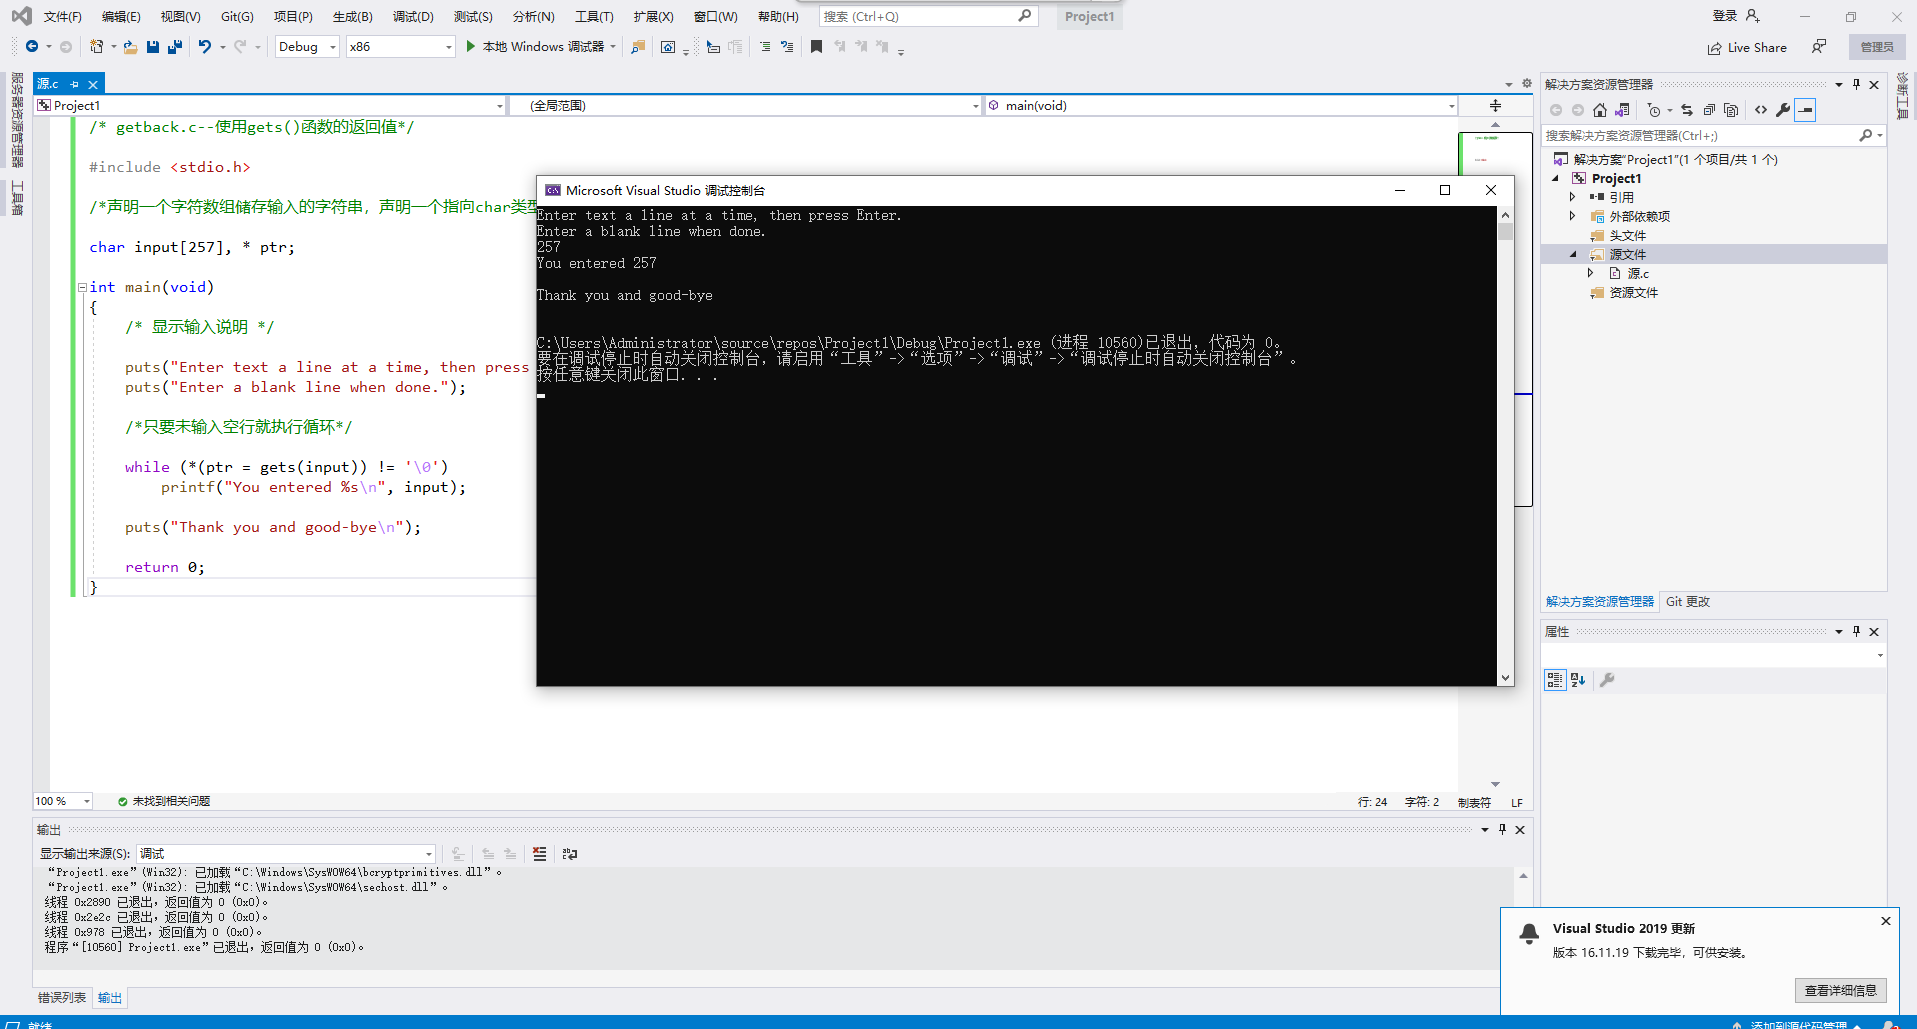Collapse the 源文件 folder node
The width and height of the screenshot is (1917, 1029).
coord(1572,255)
